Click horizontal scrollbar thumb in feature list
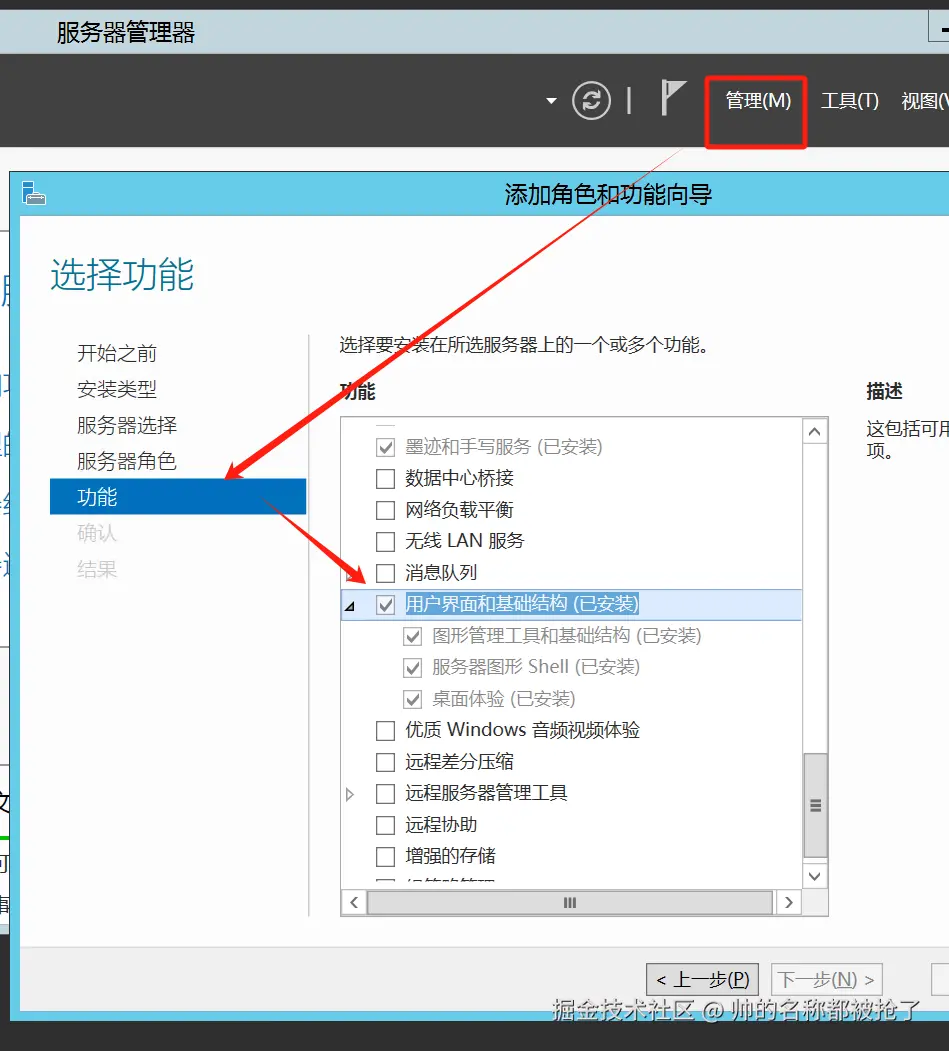Viewport: 949px width, 1051px height. tap(570, 903)
